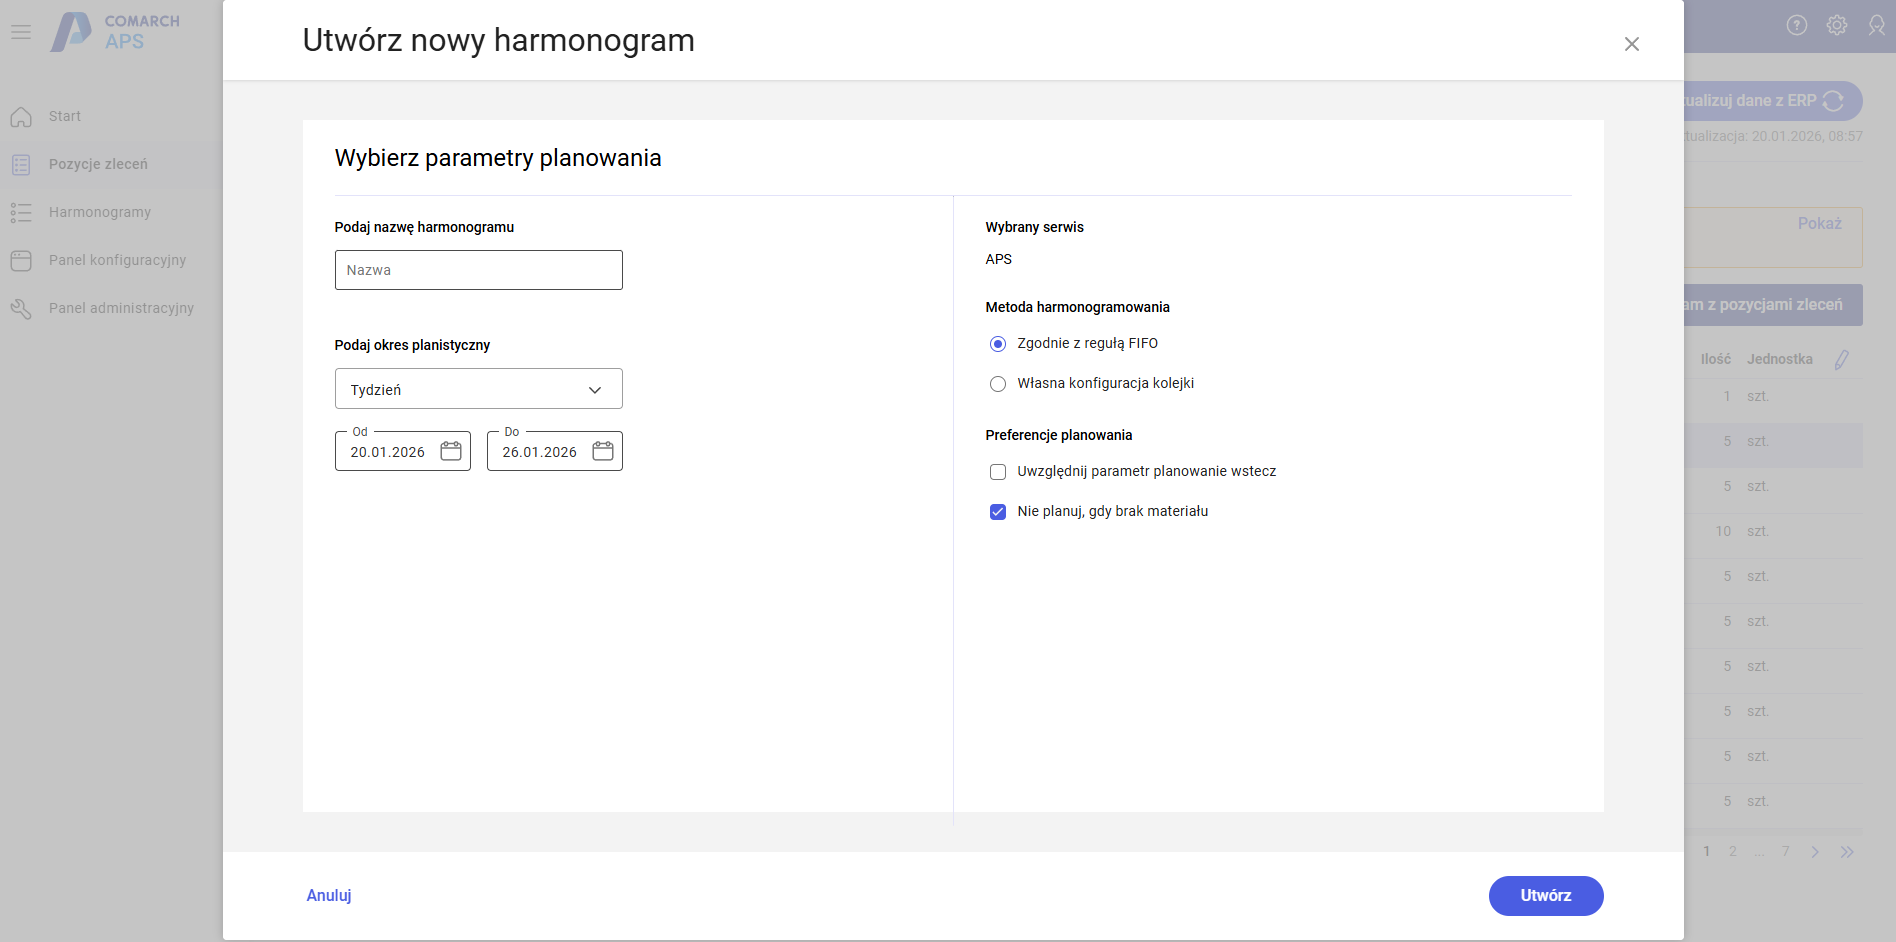
Task: Go to page 2 of the order list
Action: (x=1732, y=851)
